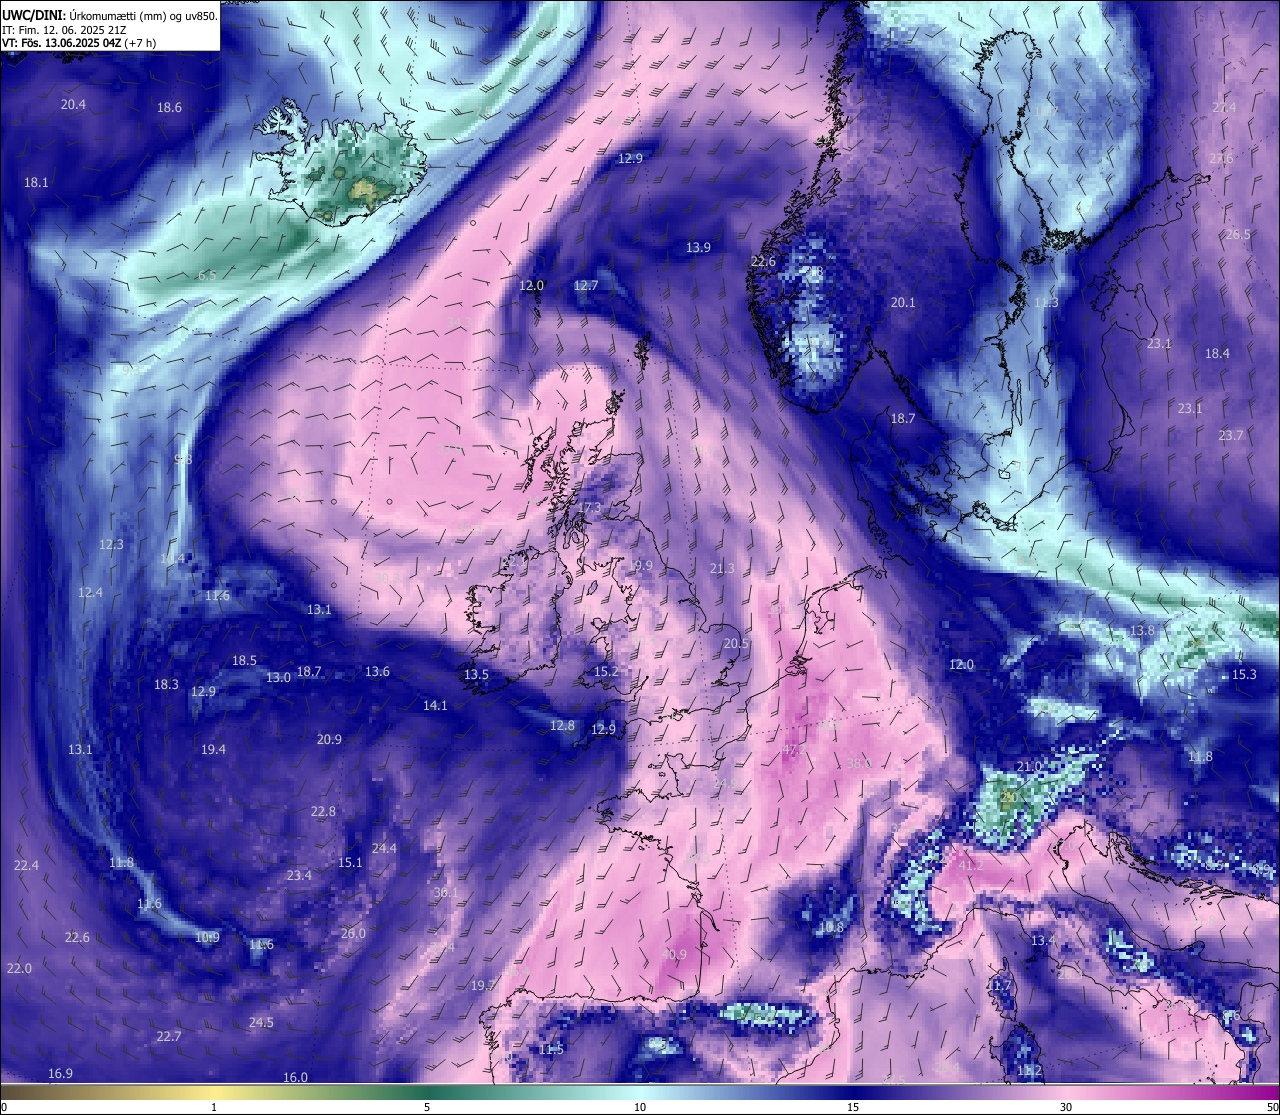This screenshot has width=1280, height=1115.
Task: Click the 47.1 value over Belgium
Action: (x=794, y=749)
